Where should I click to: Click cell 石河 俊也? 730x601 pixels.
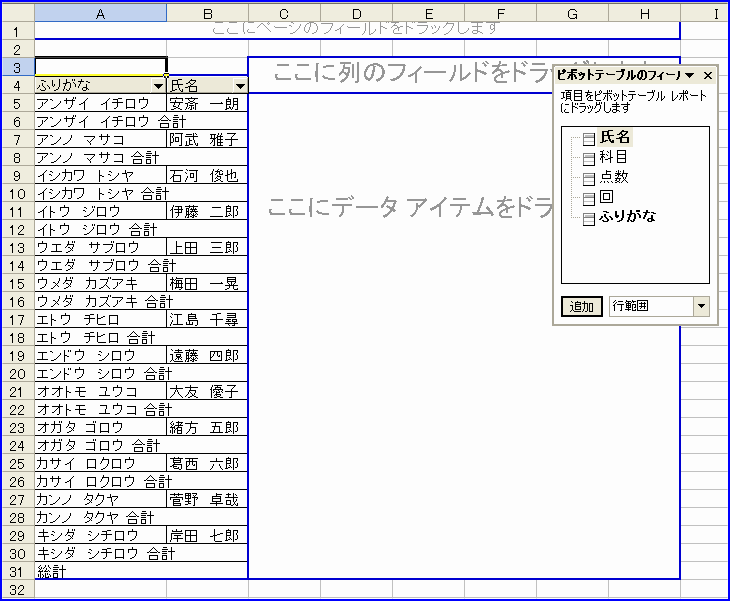tap(207, 176)
